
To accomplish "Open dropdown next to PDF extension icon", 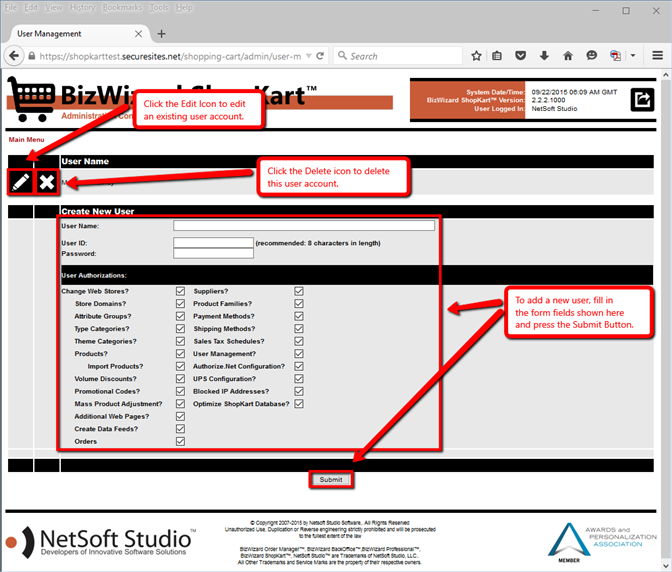I will pyautogui.click(x=633, y=56).
